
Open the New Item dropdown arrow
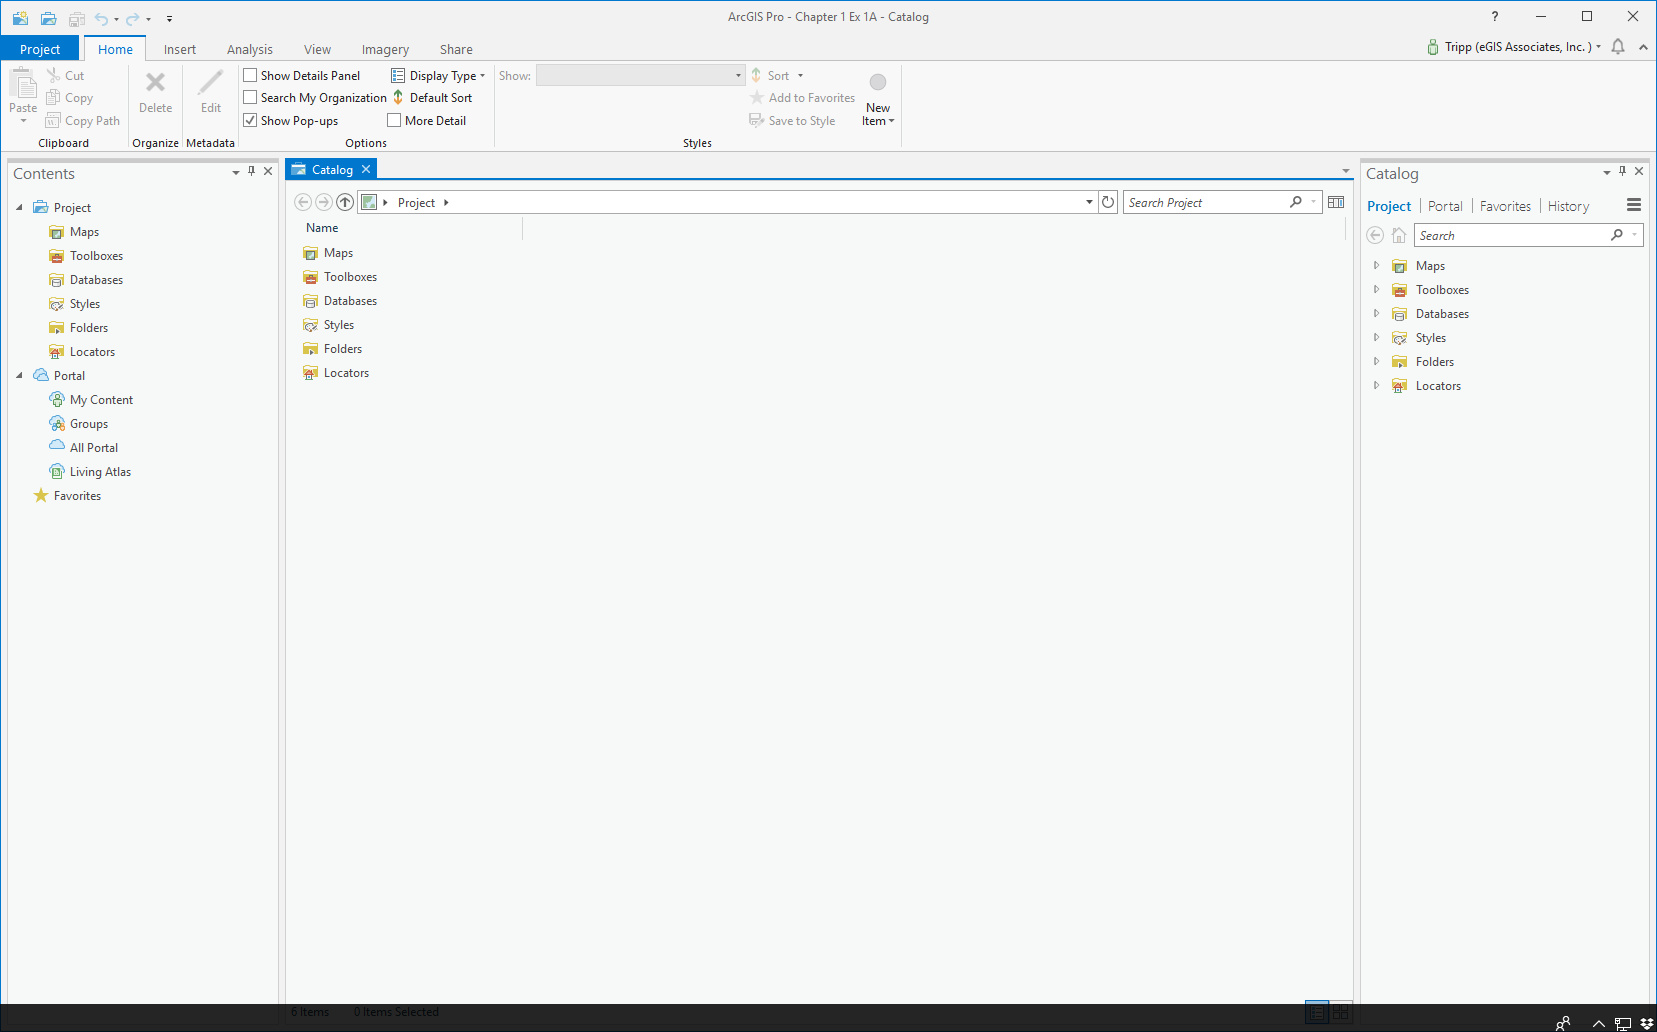point(891,121)
